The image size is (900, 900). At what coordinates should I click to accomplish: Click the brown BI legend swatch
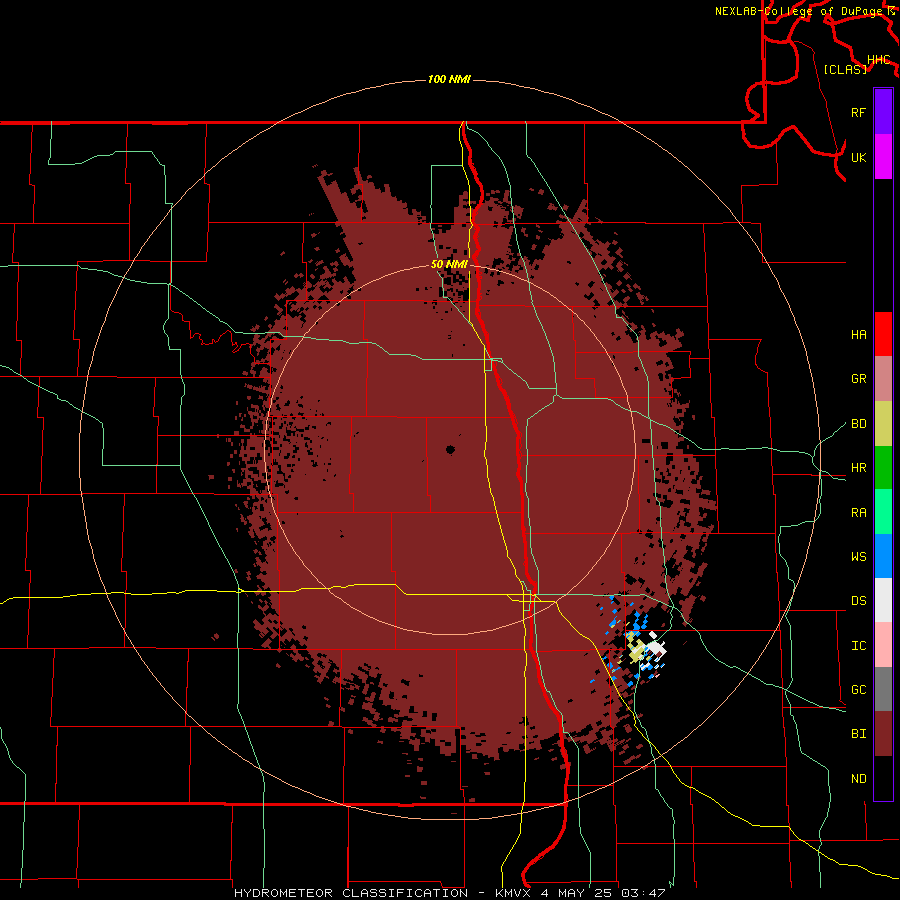(x=883, y=734)
